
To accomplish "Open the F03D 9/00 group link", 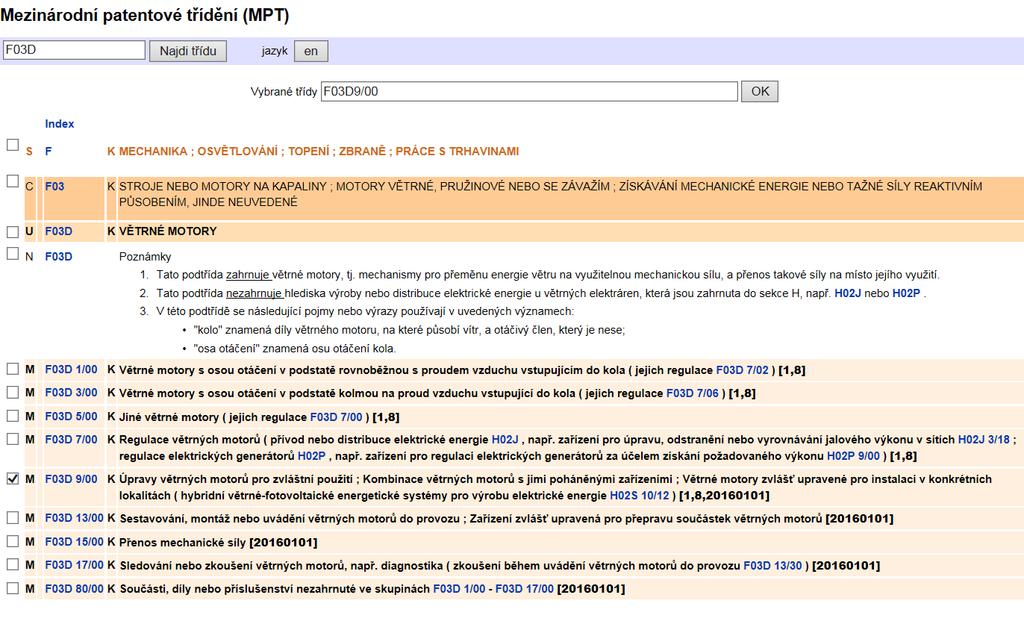I will (x=71, y=479).
